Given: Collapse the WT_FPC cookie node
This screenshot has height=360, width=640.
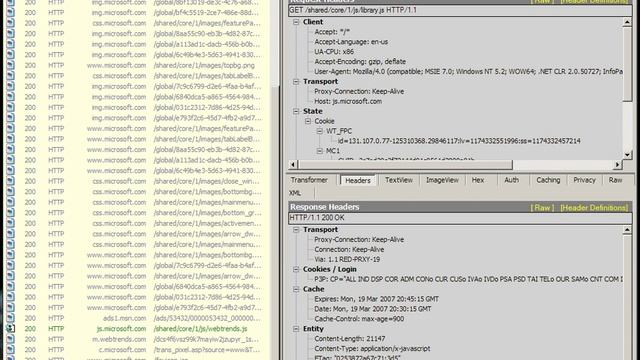Looking at the screenshot, I should [x=320, y=131].
